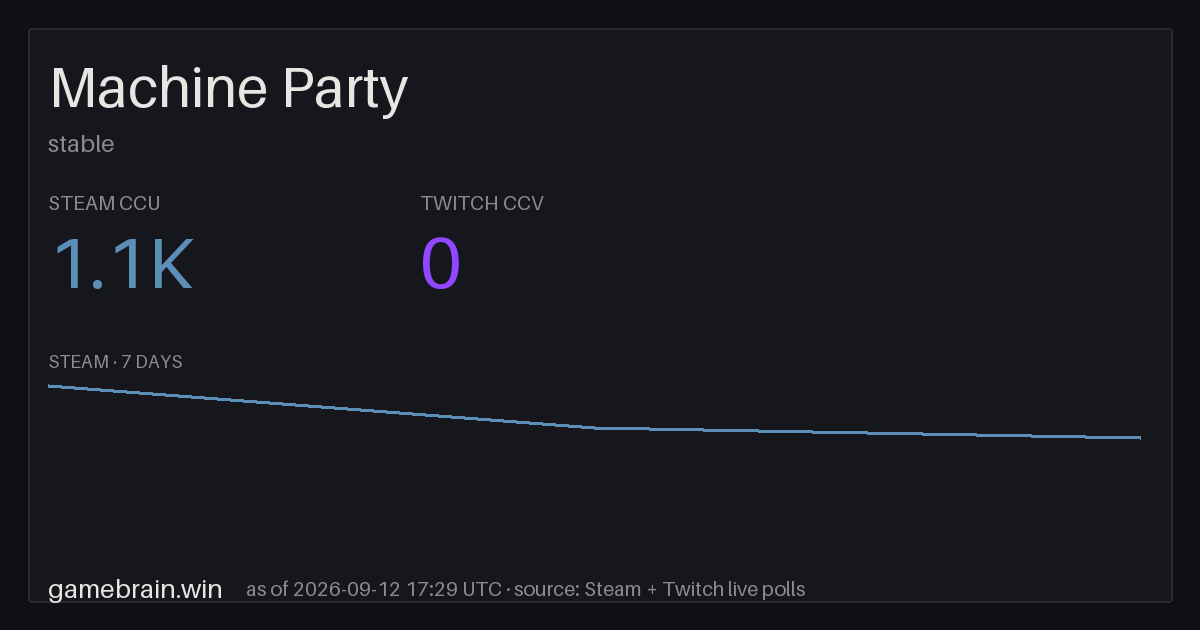
Task: Click the 'STEAM · 7 DAYS' chart label
Action: coord(115,362)
